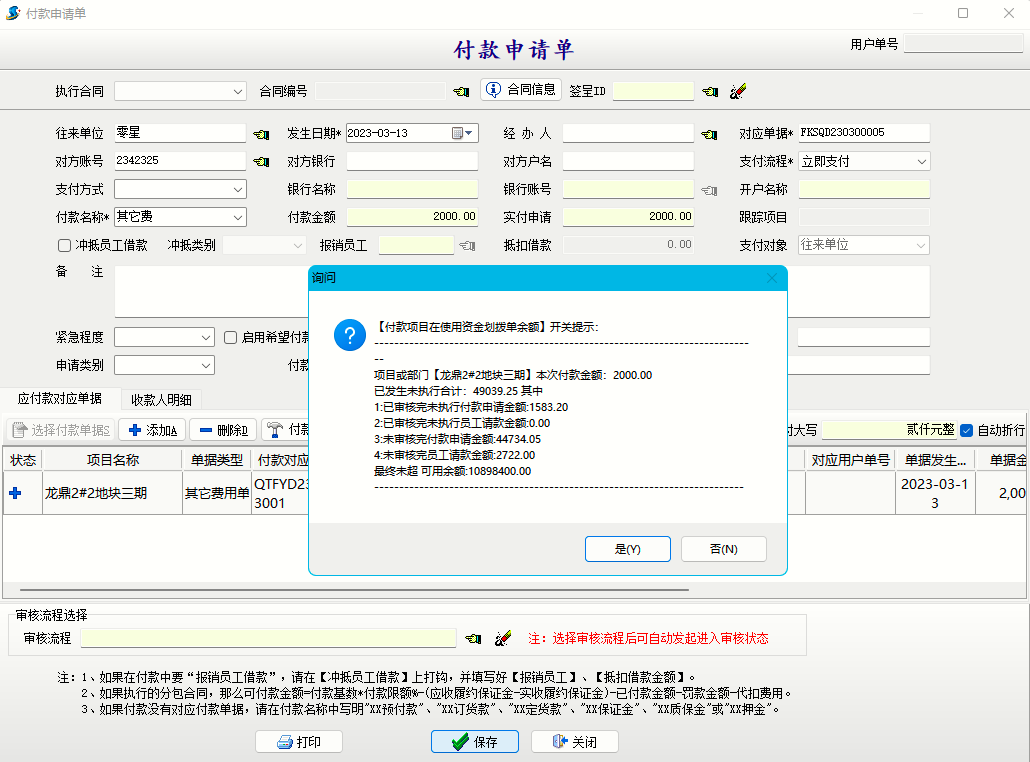Click the 对方银行 input field
This screenshot has height=762, width=1030.
click(412, 161)
